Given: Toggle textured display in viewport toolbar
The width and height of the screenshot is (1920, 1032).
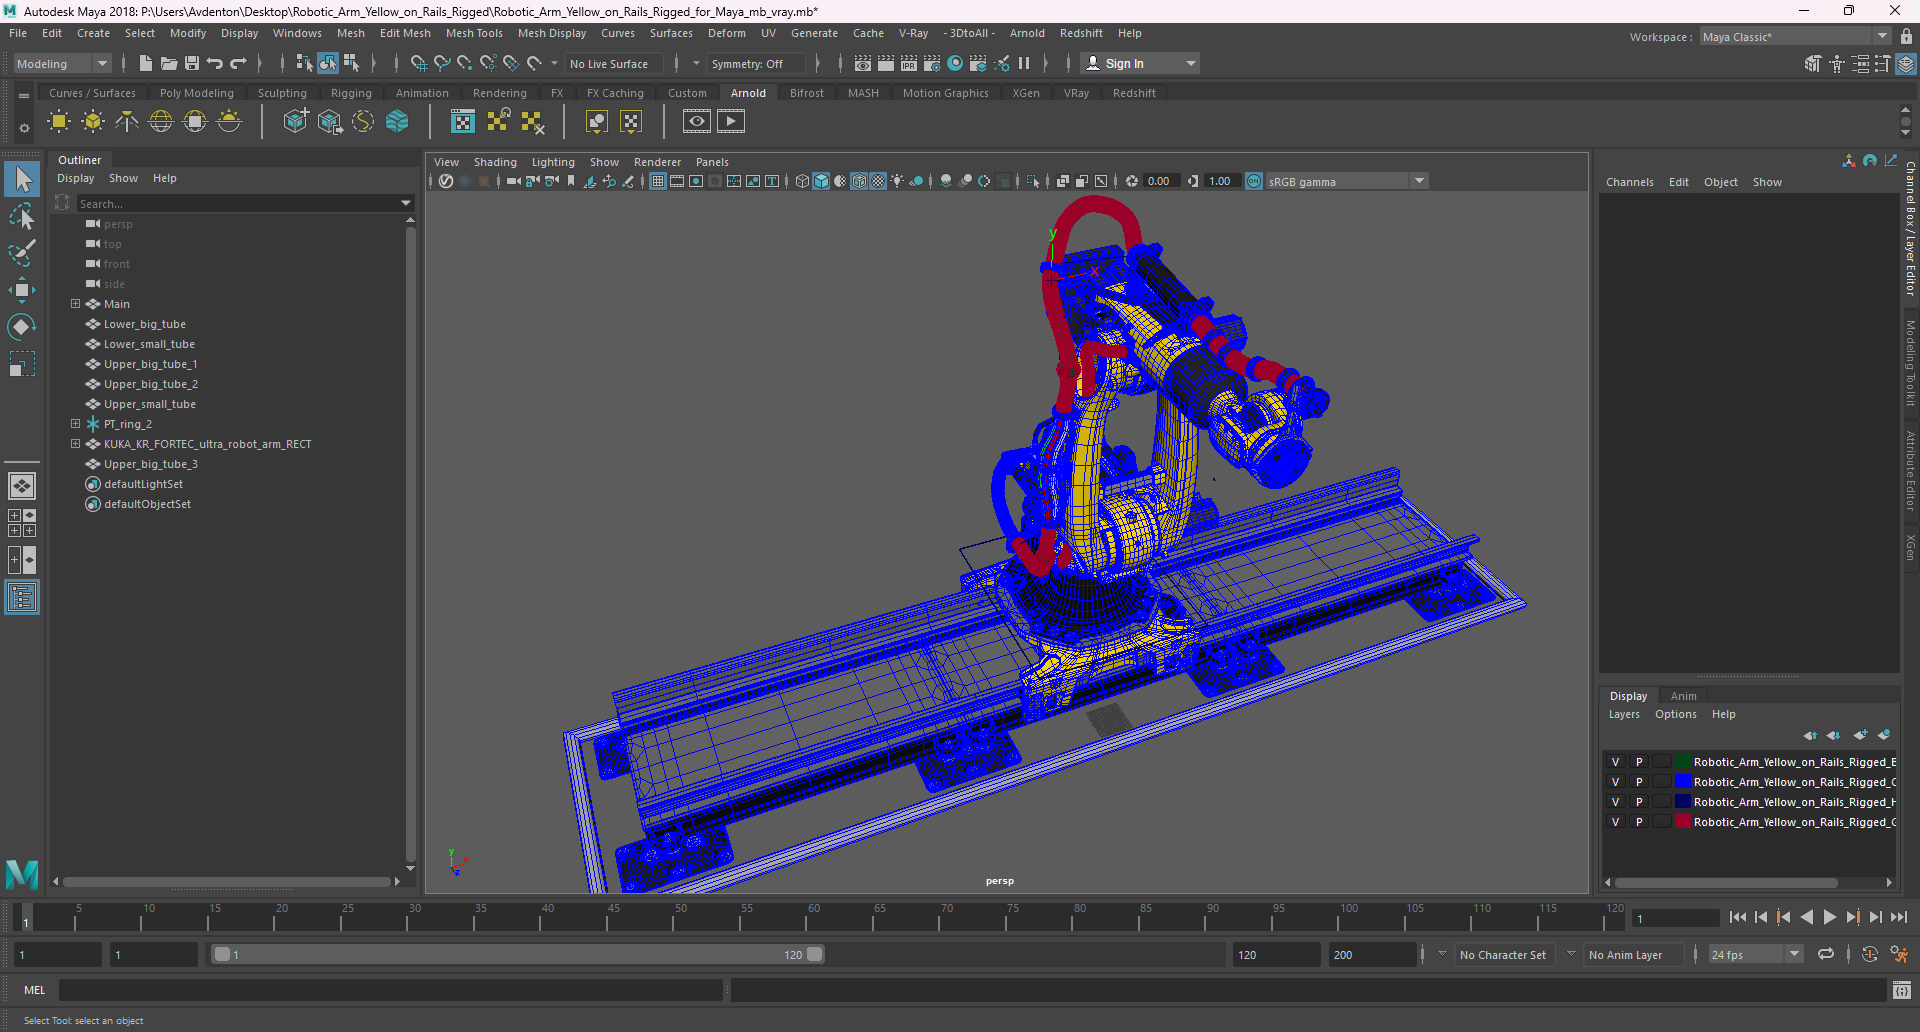Looking at the screenshot, I should point(878,181).
